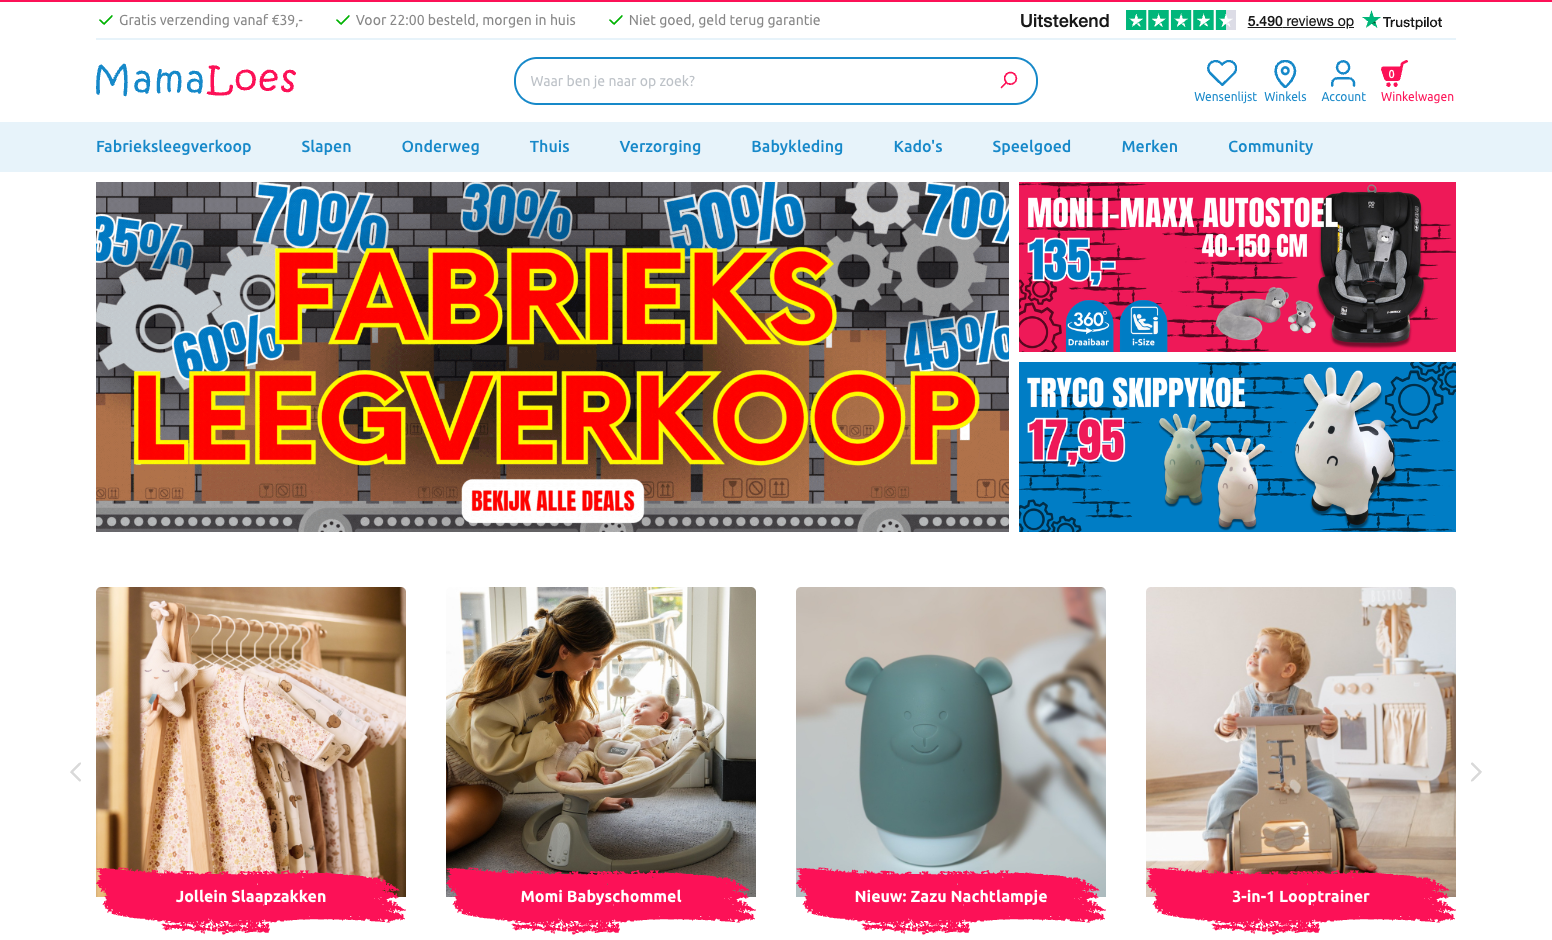Screen dimensions: 1552x940
Task: Open the Community menu item
Action: coord(1270,146)
